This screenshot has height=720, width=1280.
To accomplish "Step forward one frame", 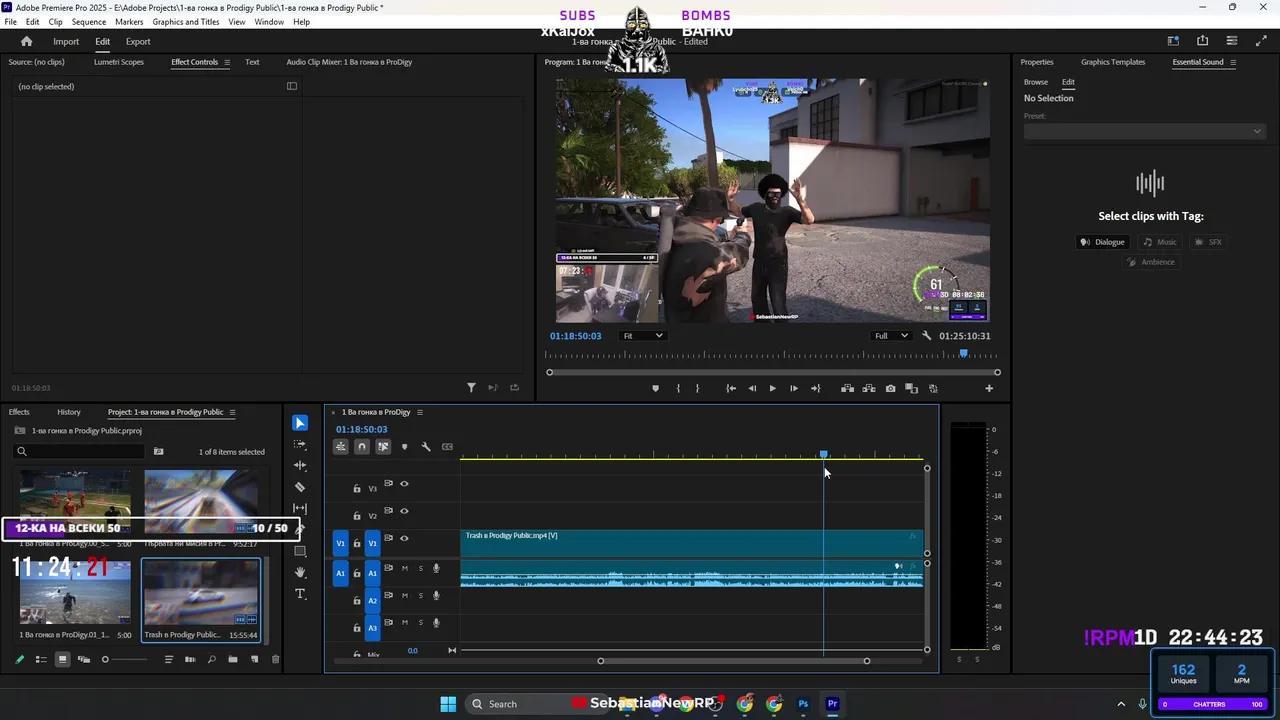I will click(794, 388).
